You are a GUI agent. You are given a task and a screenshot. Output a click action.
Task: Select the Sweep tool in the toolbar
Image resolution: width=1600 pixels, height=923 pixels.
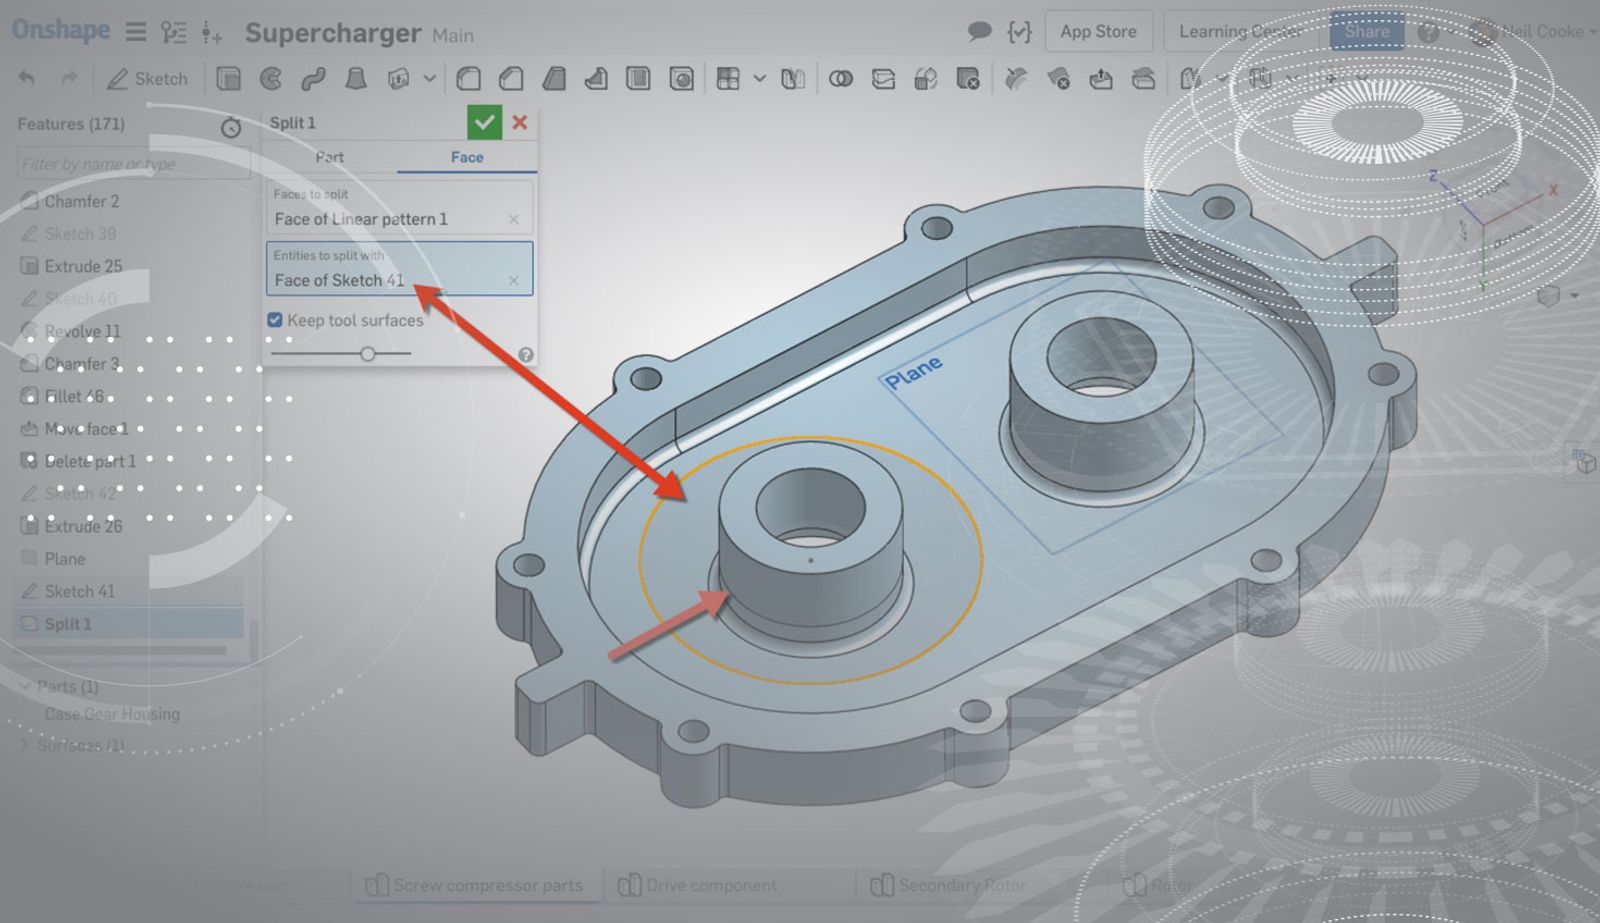(x=313, y=79)
